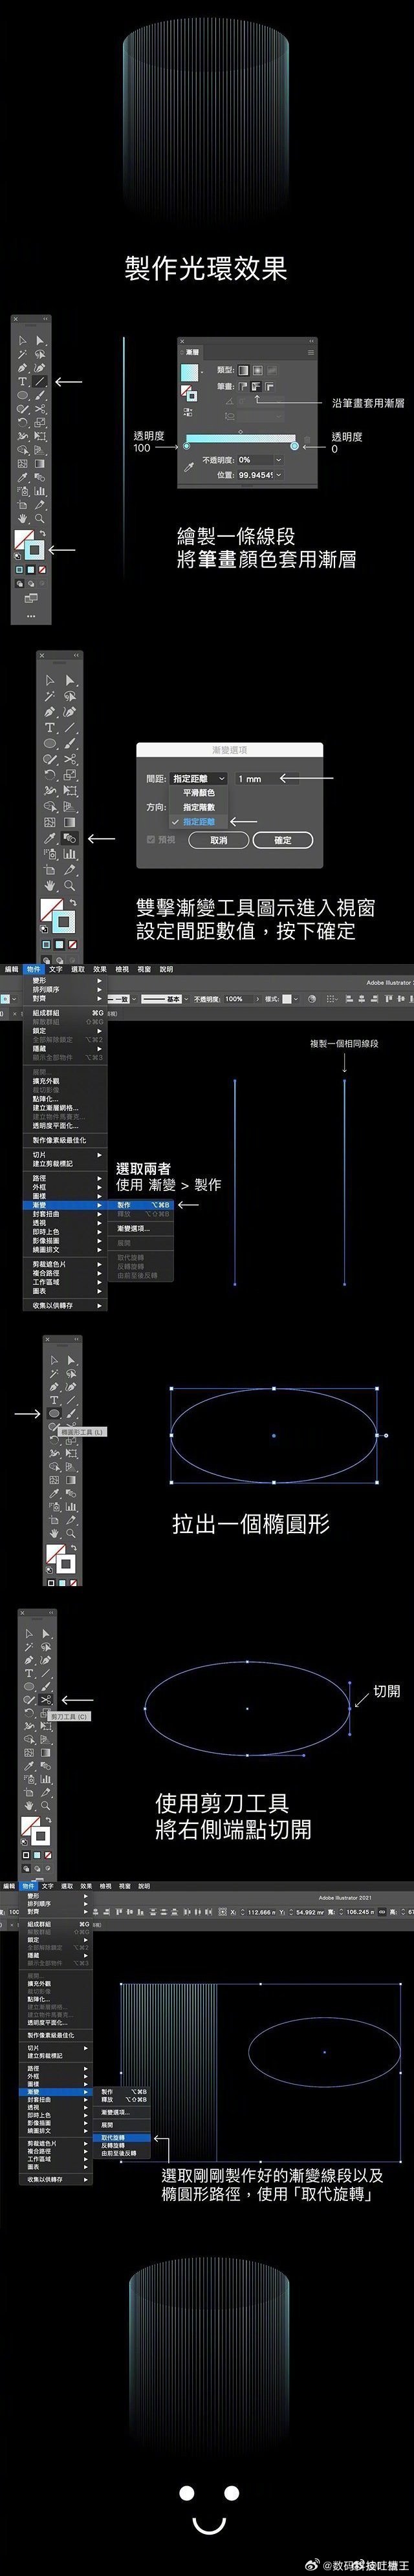The width and height of the screenshot is (414, 2576).
Task: Select the Scissors tool labeled 剪刀工具 (C)
Action: (45, 1700)
